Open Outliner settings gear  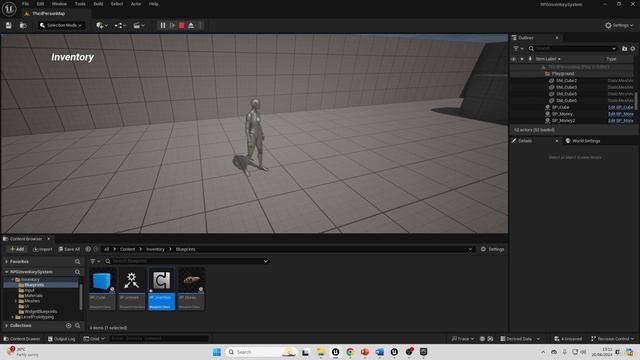(x=633, y=49)
